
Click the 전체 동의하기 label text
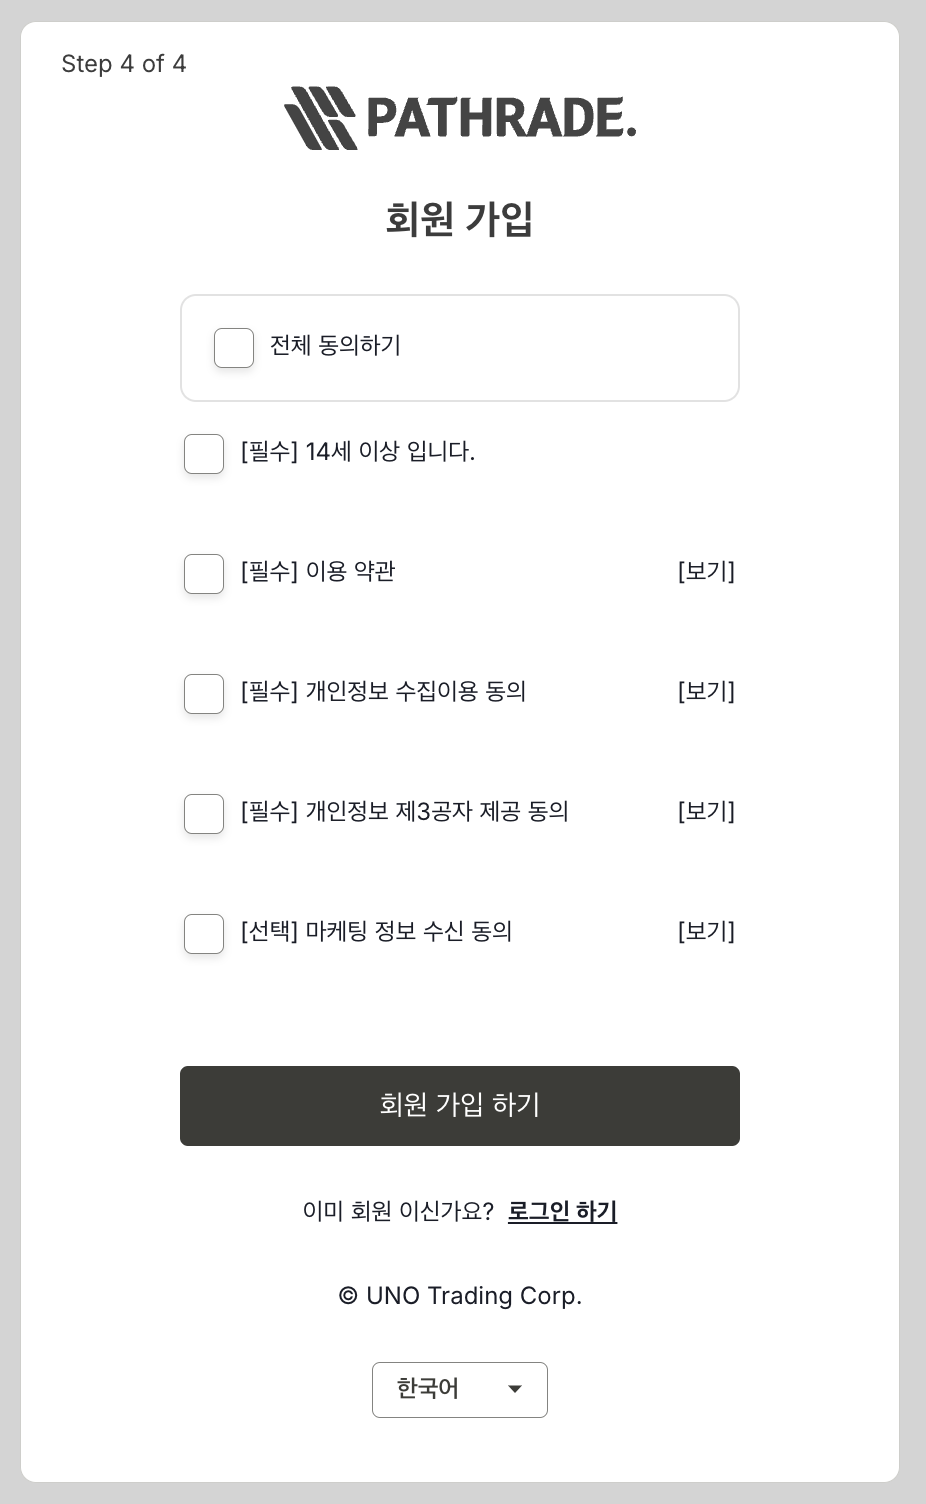pyautogui.click(x=335, y=346)
